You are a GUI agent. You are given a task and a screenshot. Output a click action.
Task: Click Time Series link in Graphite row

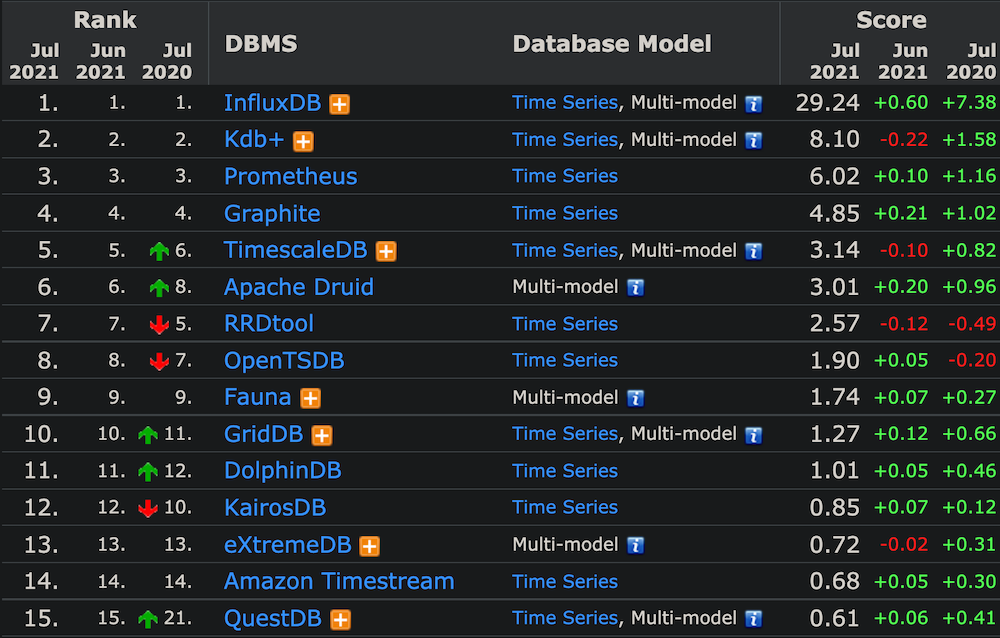565,213
